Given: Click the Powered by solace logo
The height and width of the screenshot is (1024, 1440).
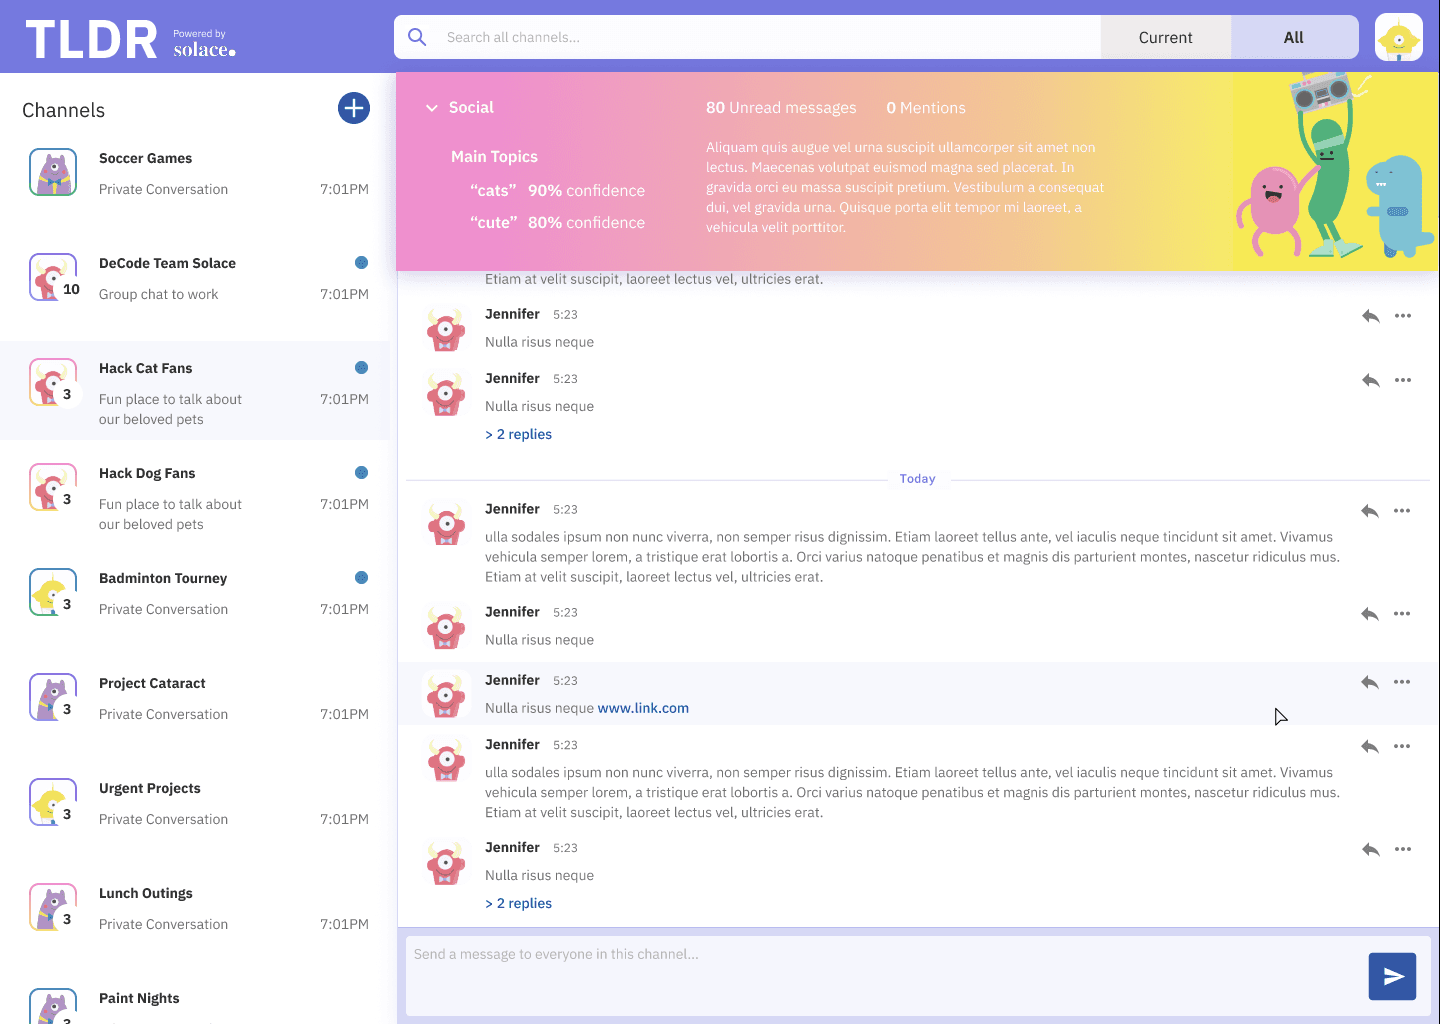Looking at the screenshot, I should (x=204, y=43).
